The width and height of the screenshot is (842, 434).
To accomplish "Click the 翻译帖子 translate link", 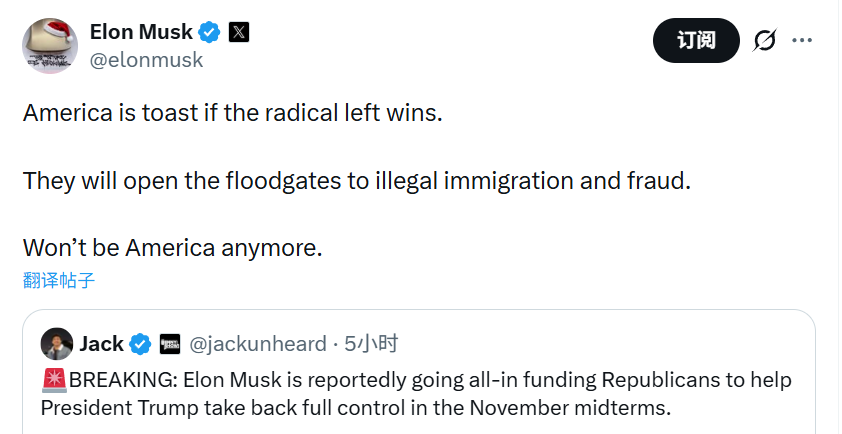I will tap(59, 280).
